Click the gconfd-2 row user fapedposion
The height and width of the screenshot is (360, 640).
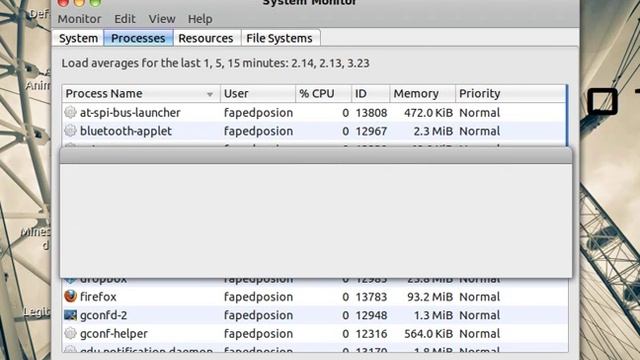(258, 315)
